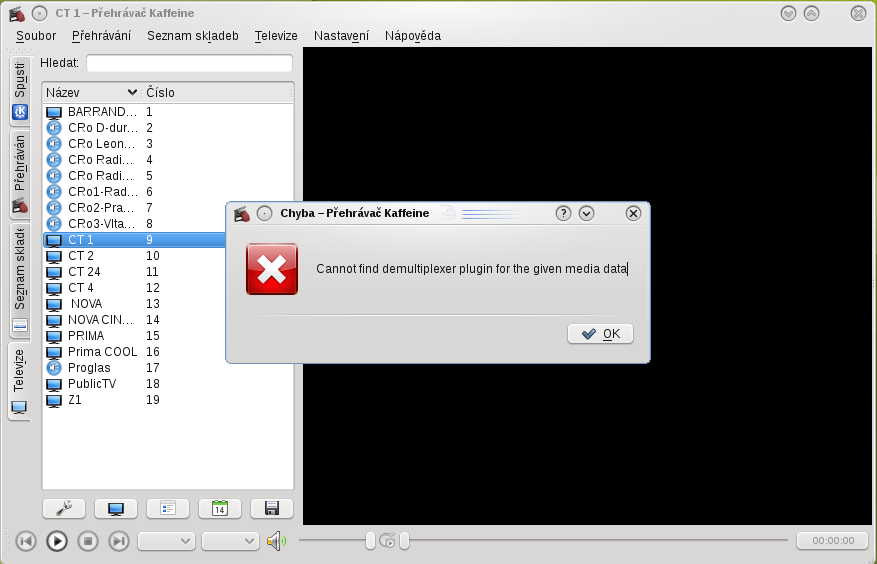Select the NOVA CIN... channel
Viewport: 877px width, 564px height.
coord(134,320)
